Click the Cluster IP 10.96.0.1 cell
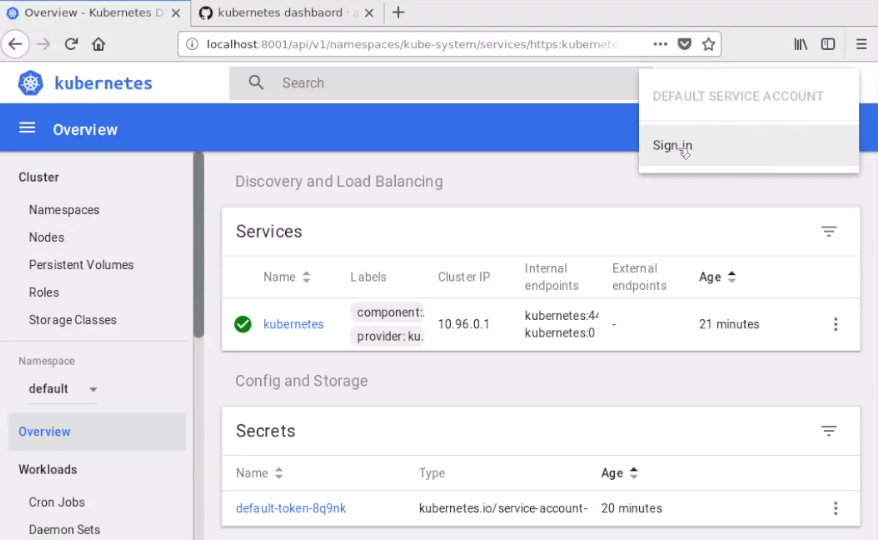The height and width of the screenshot is (540, 878). 464,324
